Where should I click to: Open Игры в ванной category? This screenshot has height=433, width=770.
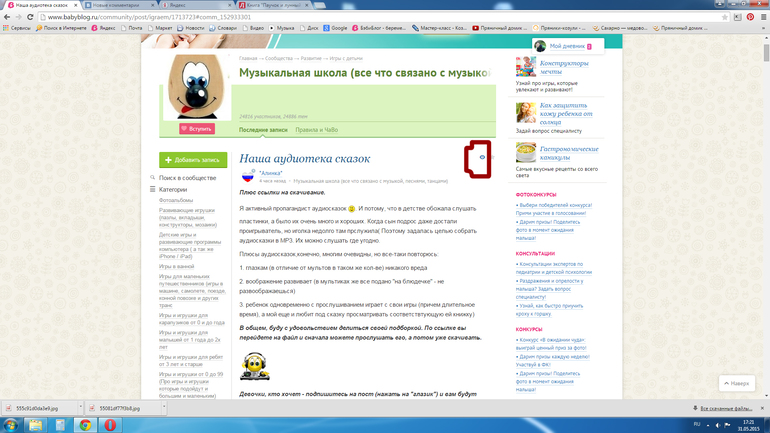pyautogui.click(x=176, y=266)
